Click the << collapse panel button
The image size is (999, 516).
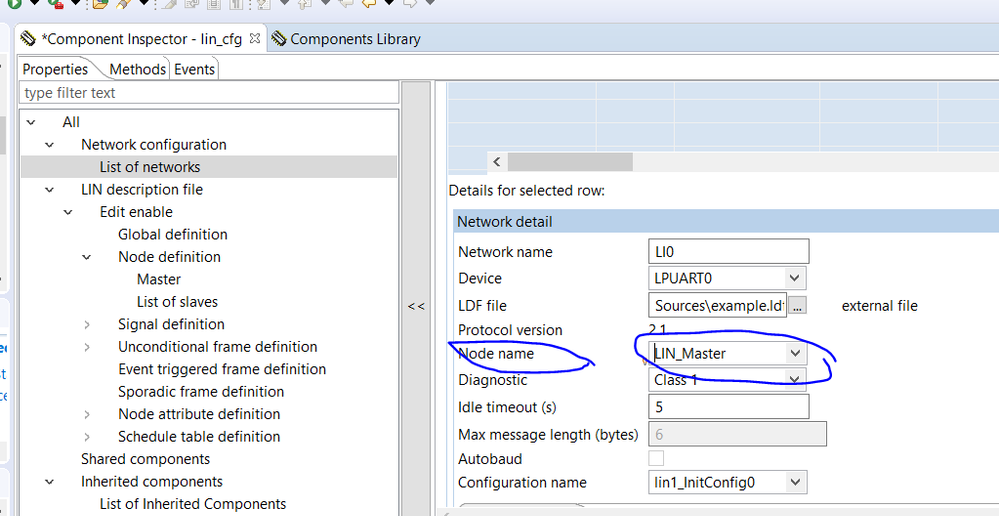[416, 306]
